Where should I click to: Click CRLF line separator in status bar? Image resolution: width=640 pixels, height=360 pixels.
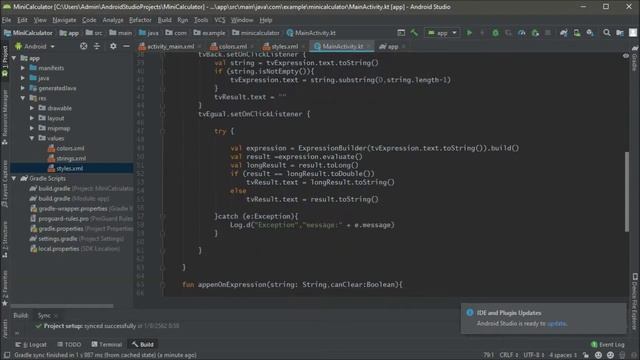click(x=509, y=355)
